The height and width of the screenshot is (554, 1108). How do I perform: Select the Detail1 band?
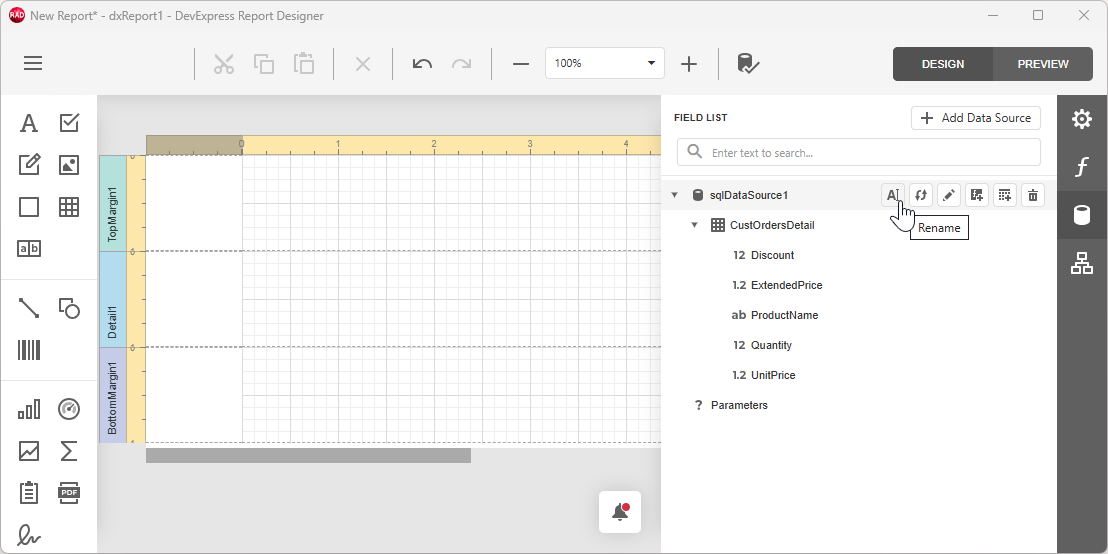[x=112, y=299]
